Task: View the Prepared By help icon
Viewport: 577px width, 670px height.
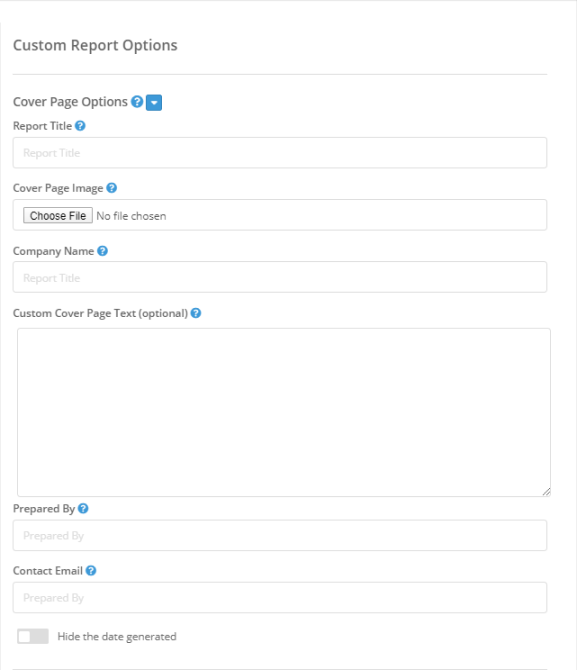Action: pos(83,508)
